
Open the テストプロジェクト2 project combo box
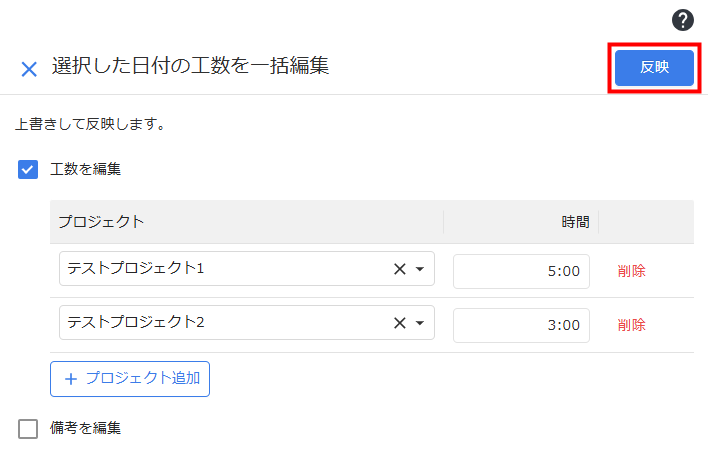tap(247, 322)
